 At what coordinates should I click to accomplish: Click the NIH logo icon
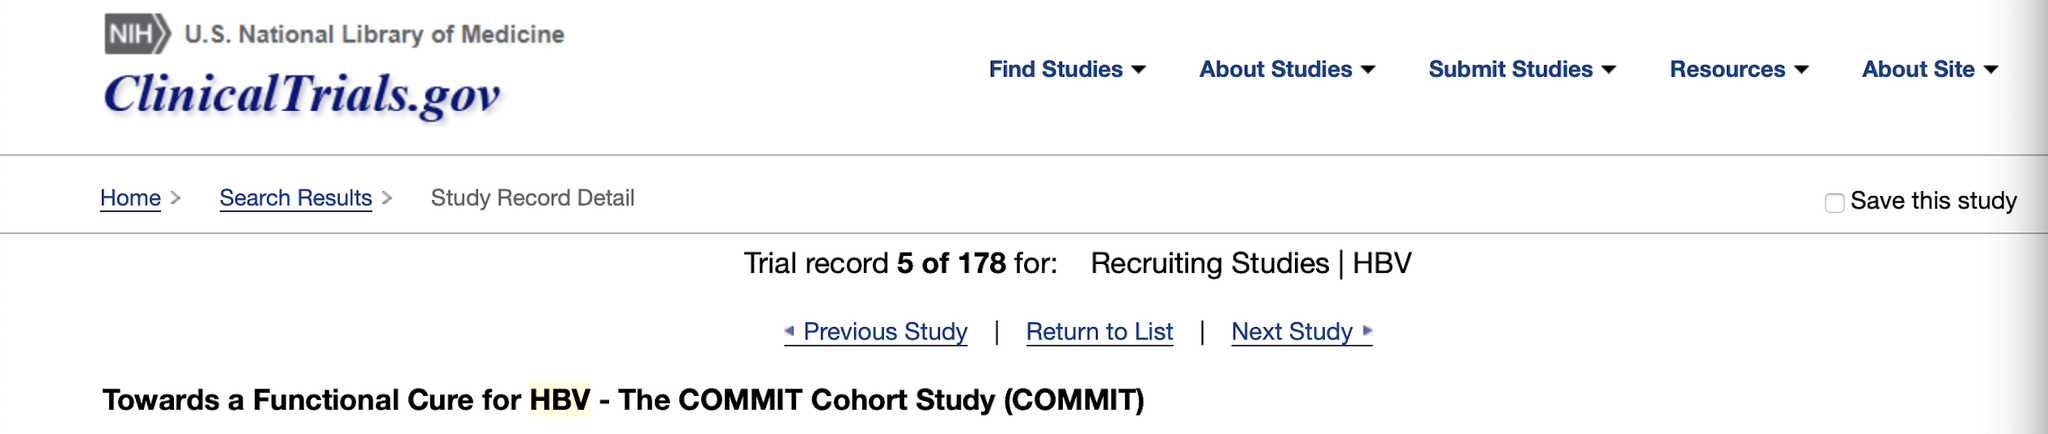[x=137, y=34]
